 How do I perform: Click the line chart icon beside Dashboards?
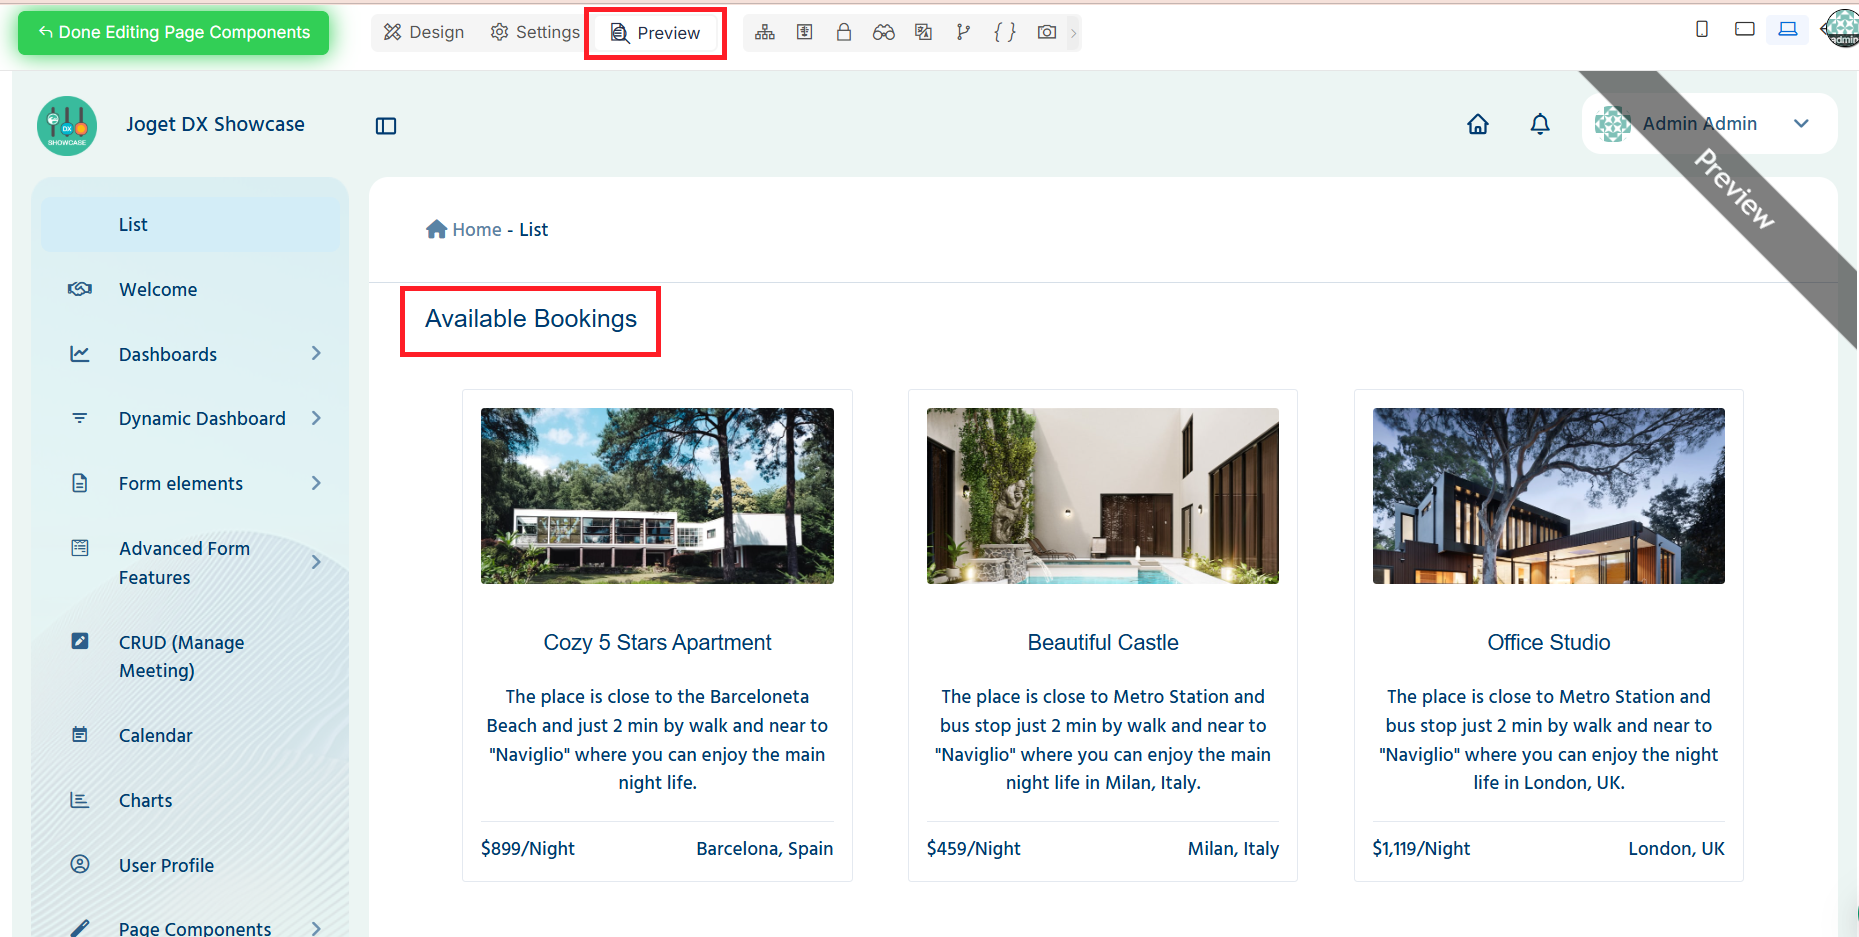coord(80,354)
